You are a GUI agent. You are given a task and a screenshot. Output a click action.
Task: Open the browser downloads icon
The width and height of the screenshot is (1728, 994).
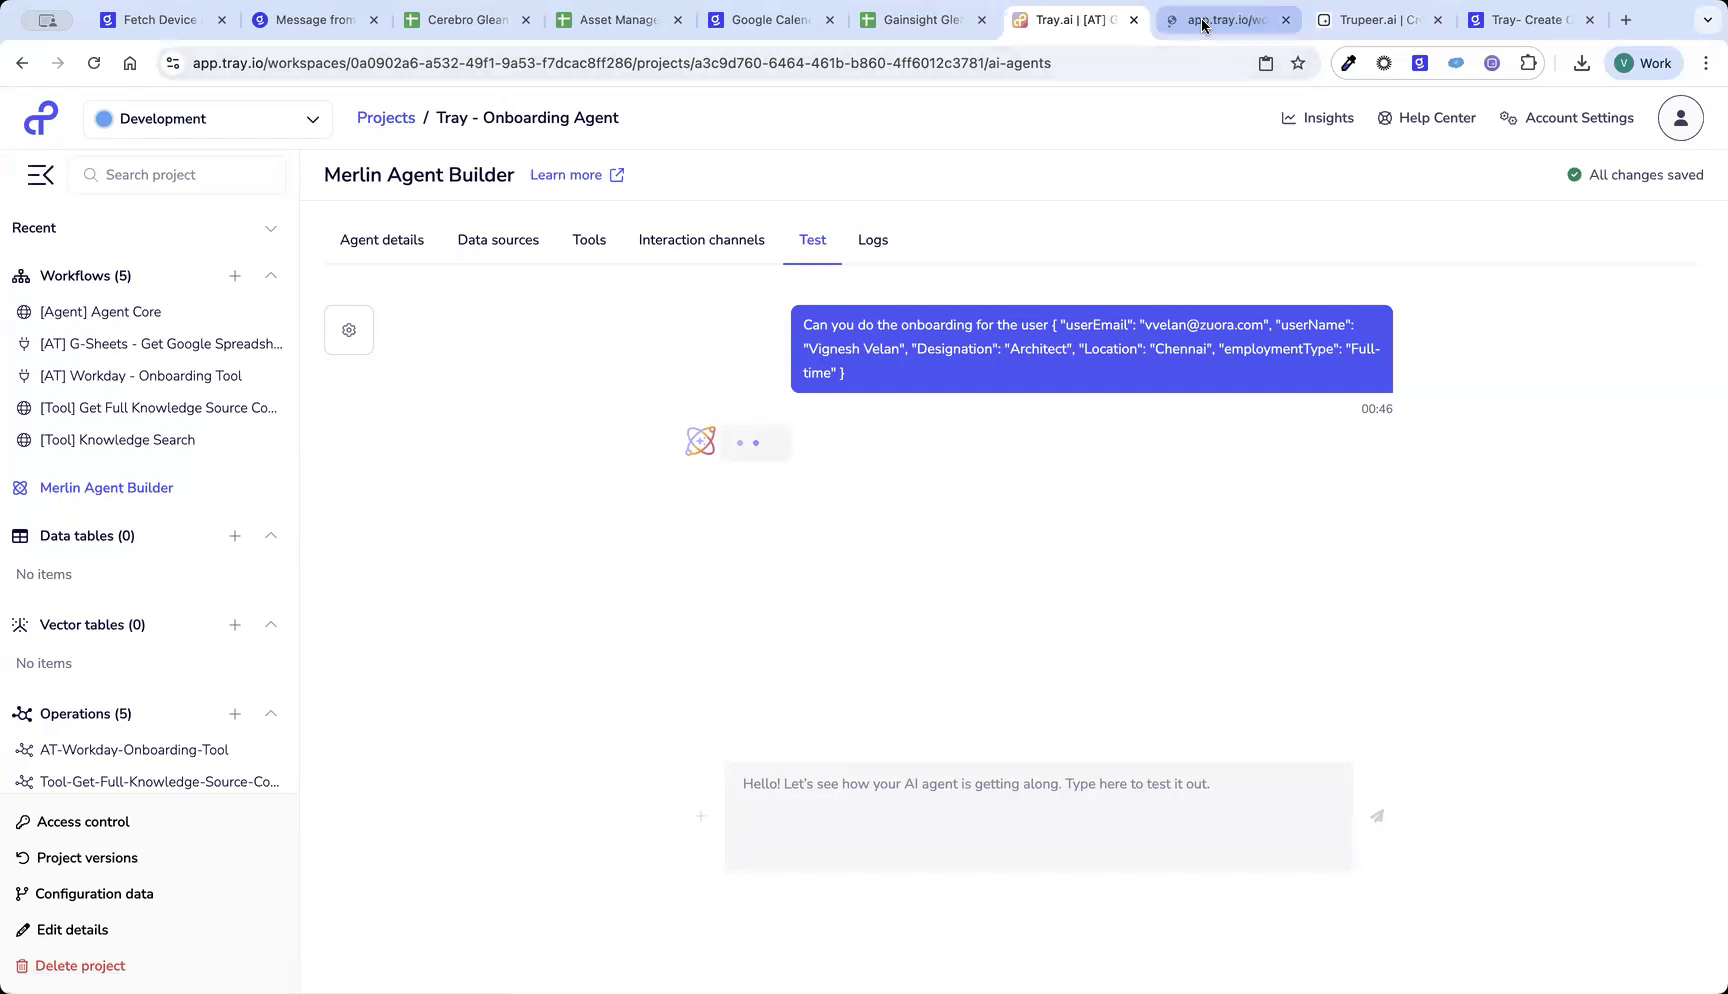point(1582,63)
